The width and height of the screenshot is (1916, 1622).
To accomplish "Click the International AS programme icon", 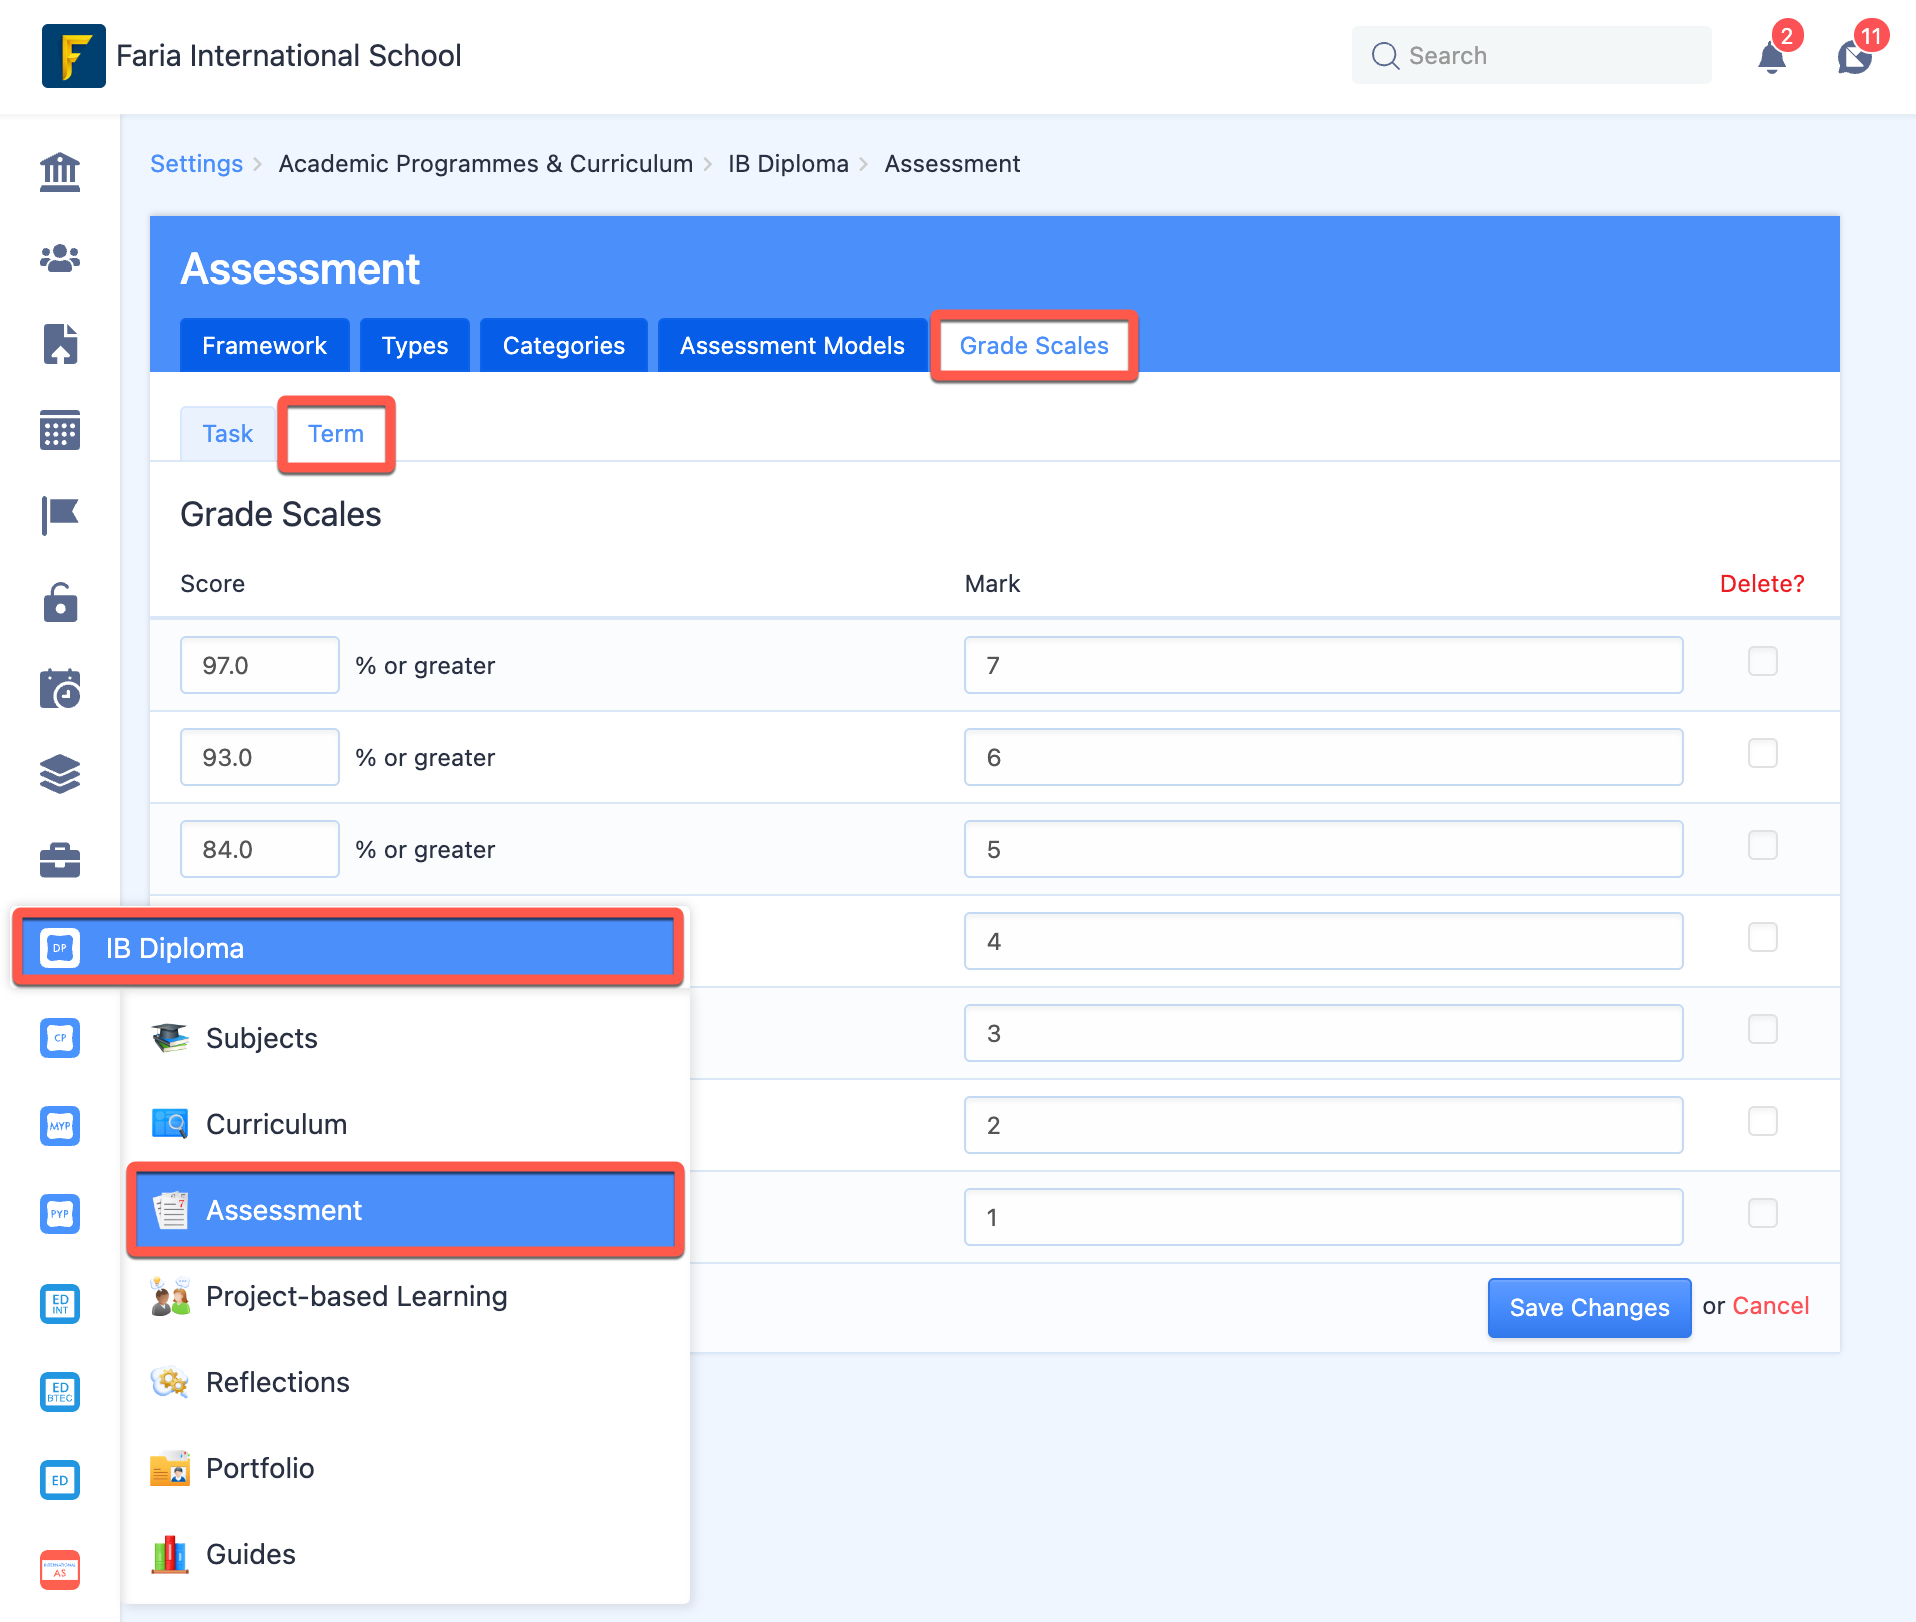I will click(59, 1568).
